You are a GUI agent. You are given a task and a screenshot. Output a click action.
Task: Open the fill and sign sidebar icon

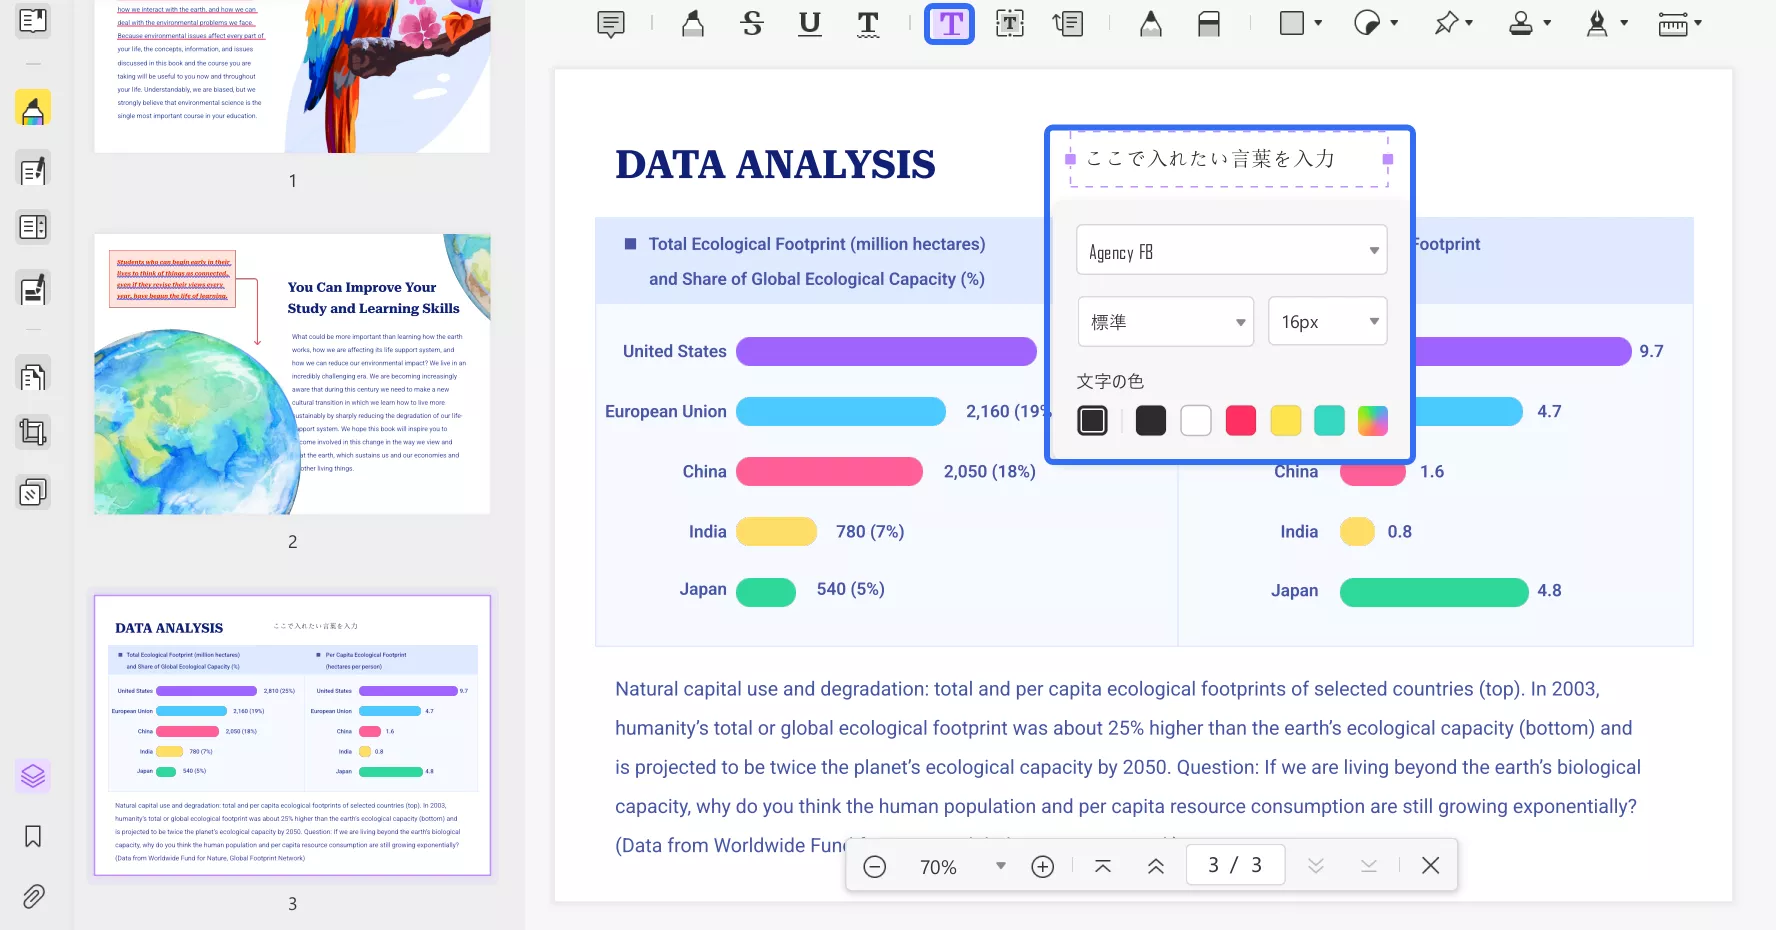coord(33,289)
